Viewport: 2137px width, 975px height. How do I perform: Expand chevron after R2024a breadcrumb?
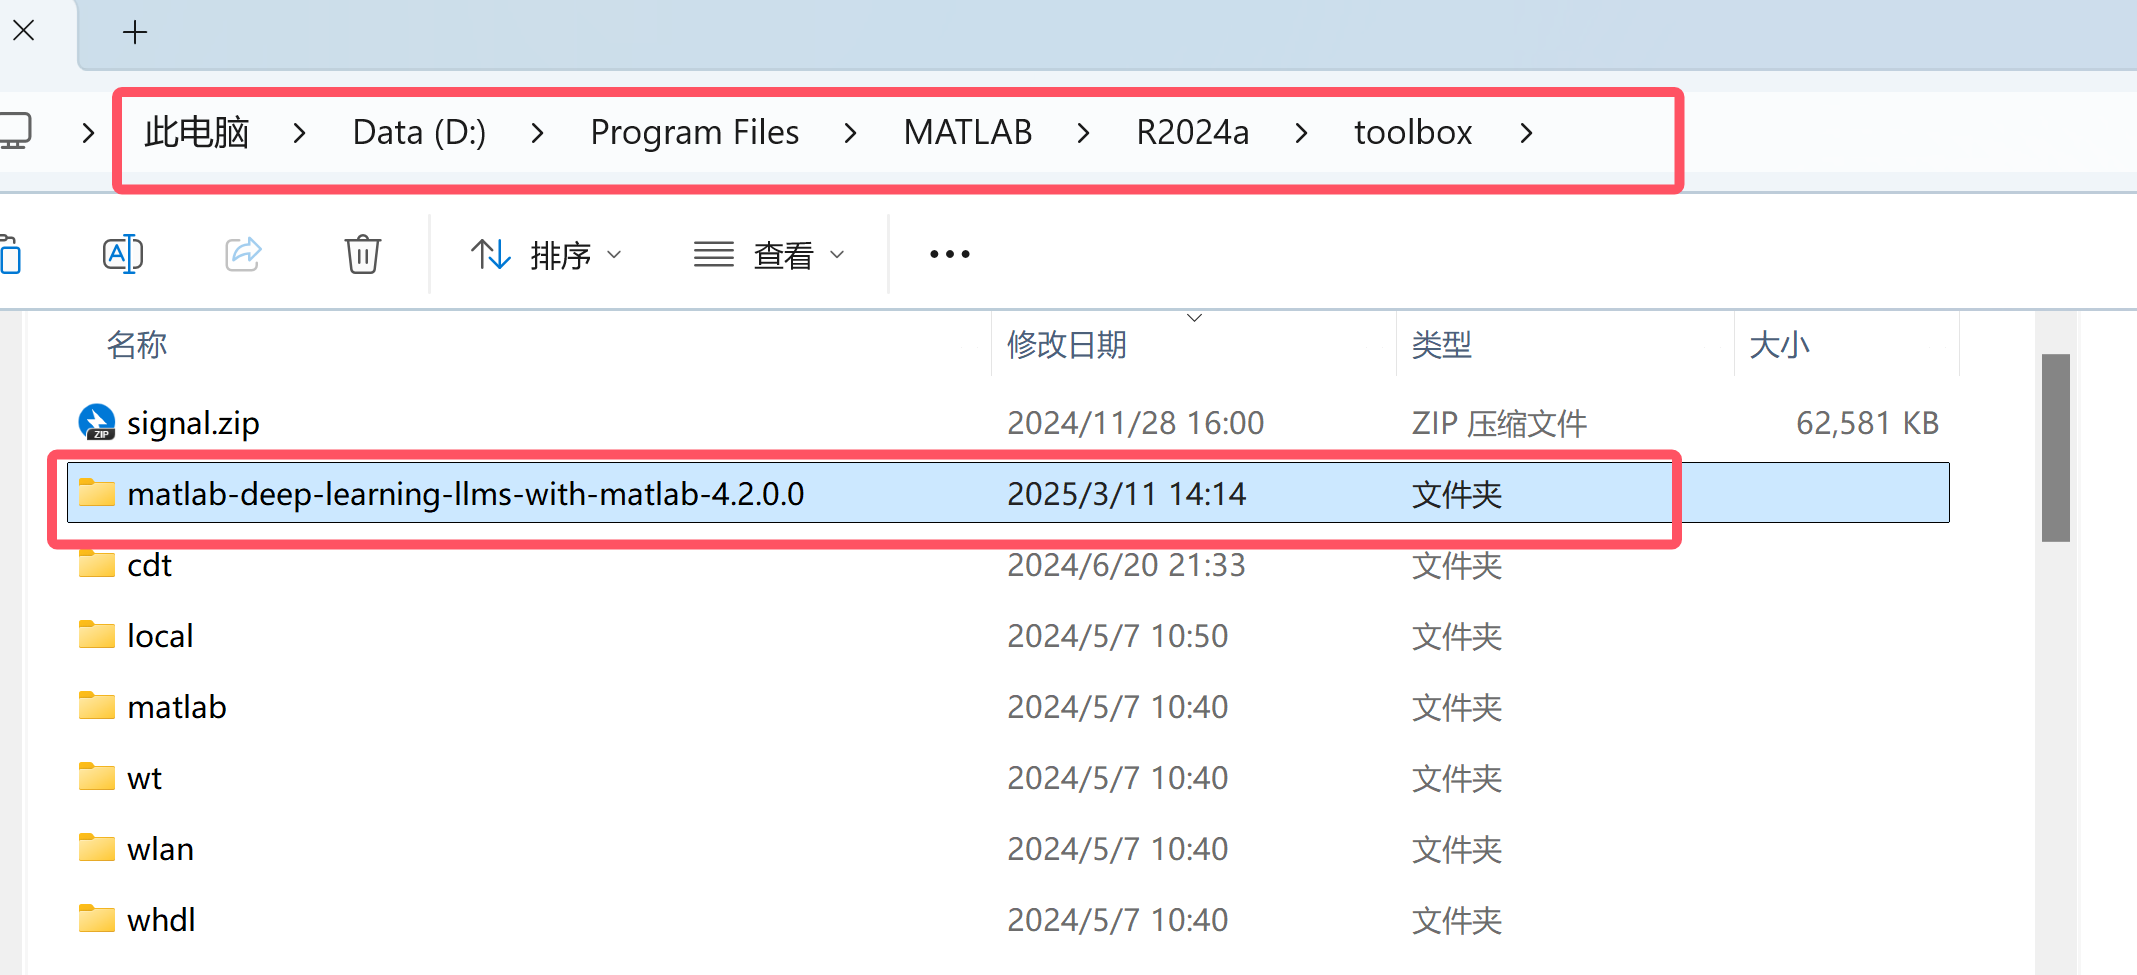coord(1301,133)
